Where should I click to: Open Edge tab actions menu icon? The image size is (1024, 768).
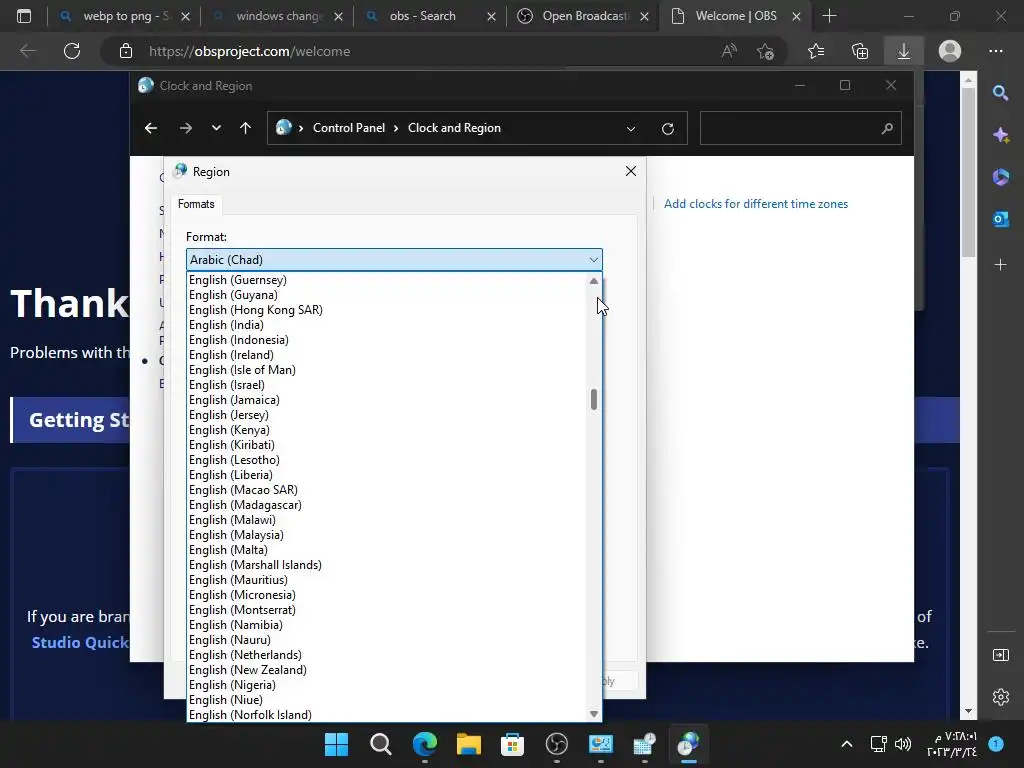tap(24, 16)
